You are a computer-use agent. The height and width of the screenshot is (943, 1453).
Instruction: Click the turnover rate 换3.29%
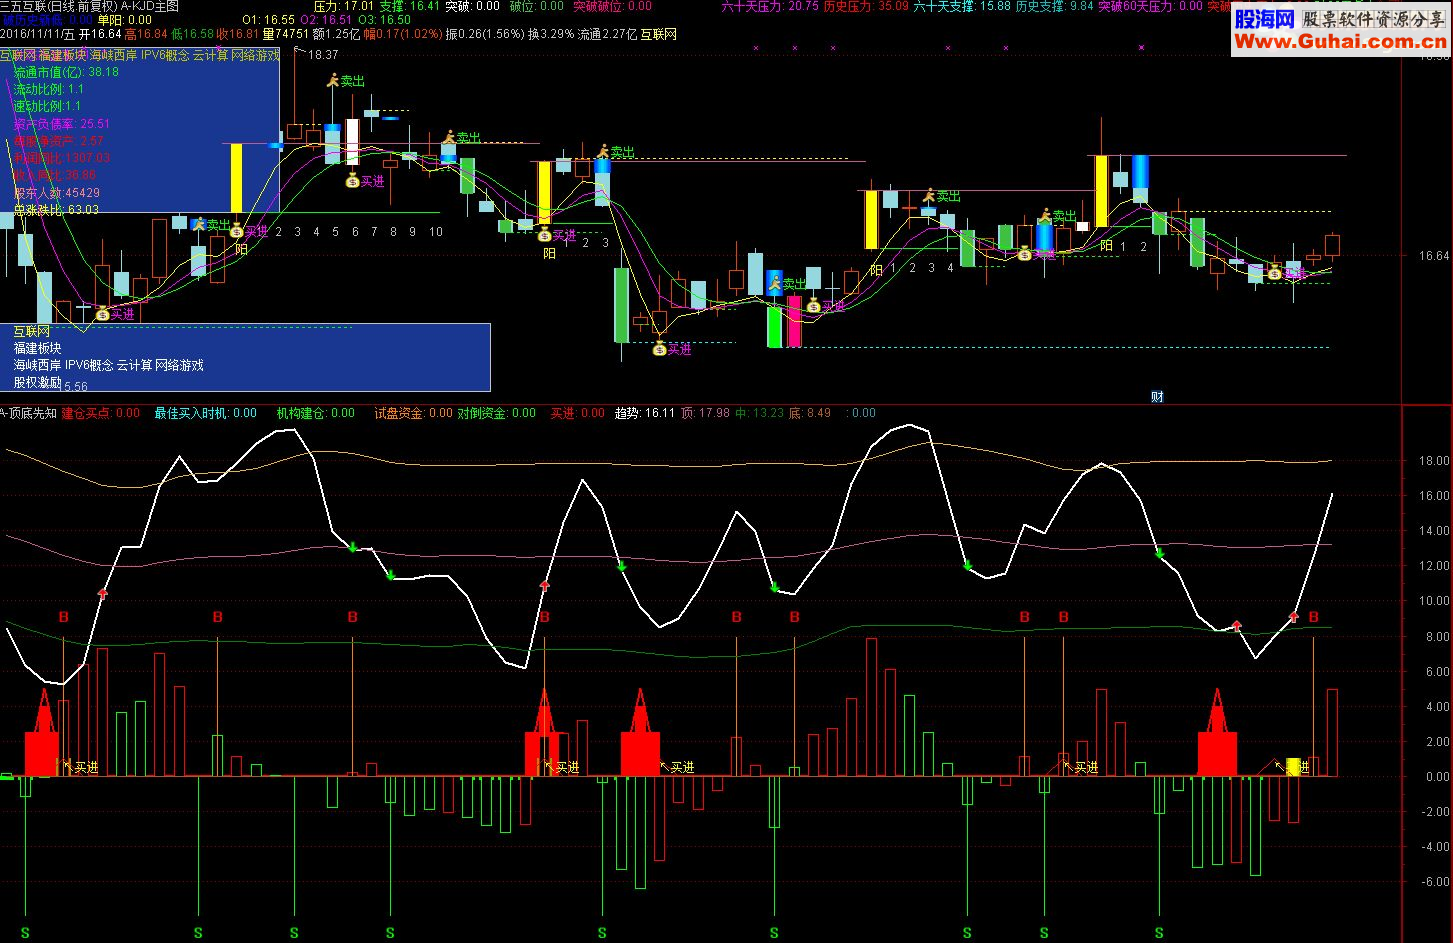[552, 34]
